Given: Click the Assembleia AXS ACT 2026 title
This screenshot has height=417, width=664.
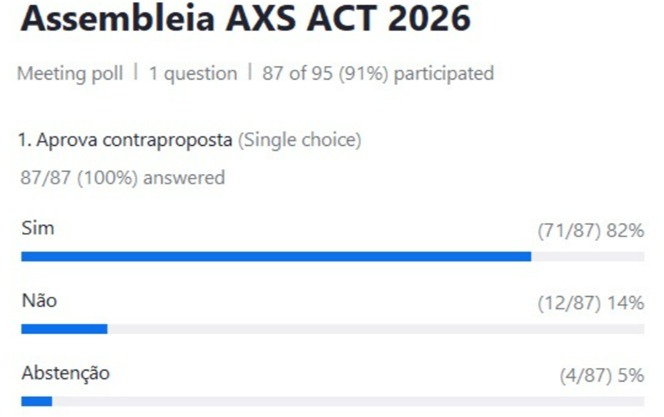Looking at the screenshot, I should (x=246, y=22).
